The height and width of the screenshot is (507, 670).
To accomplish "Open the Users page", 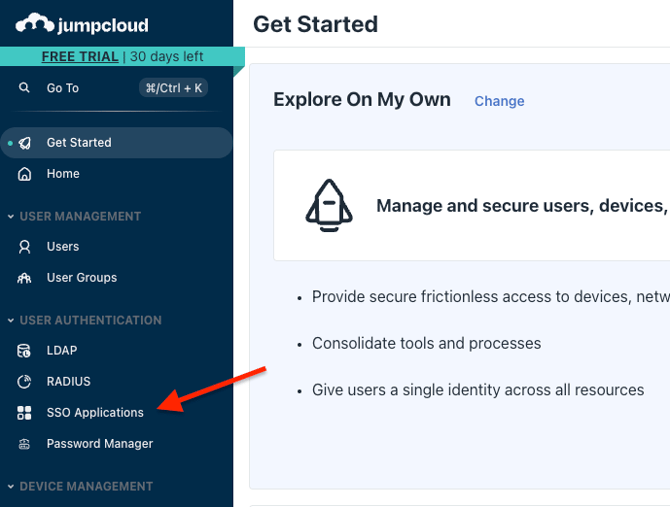I will click(116, 247).
